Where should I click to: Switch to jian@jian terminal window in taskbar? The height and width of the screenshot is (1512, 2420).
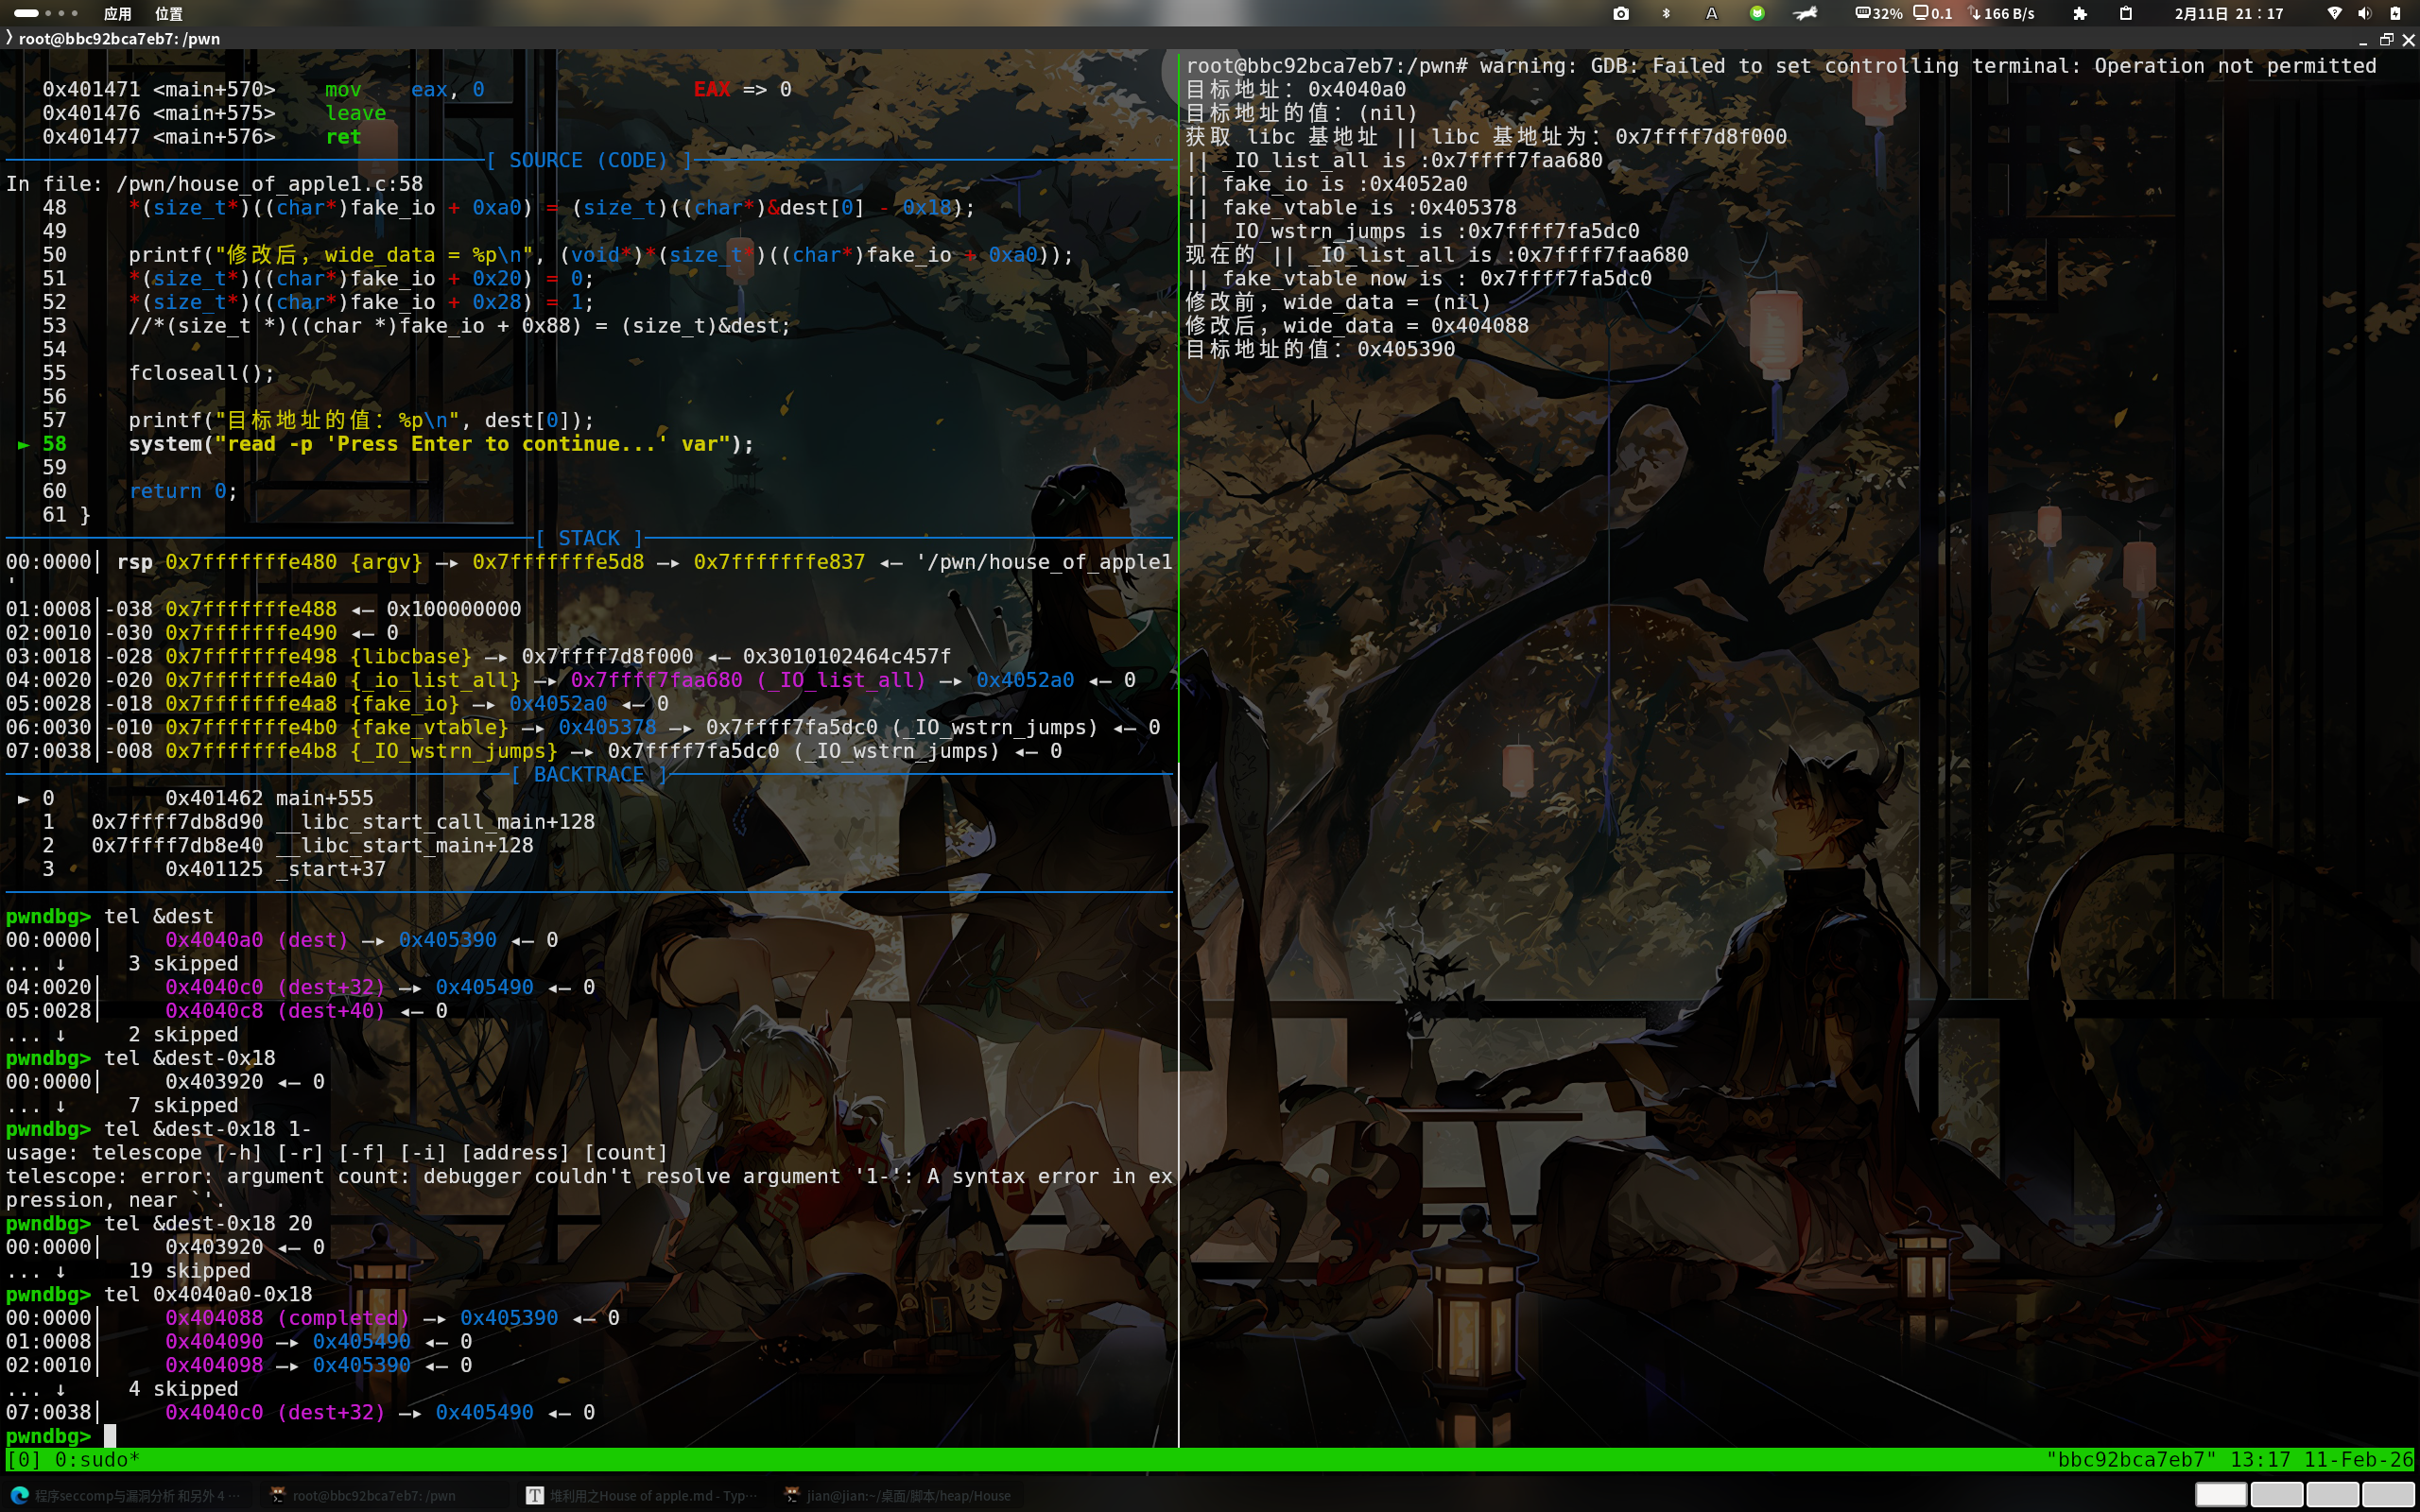[x=897, y=1495]
